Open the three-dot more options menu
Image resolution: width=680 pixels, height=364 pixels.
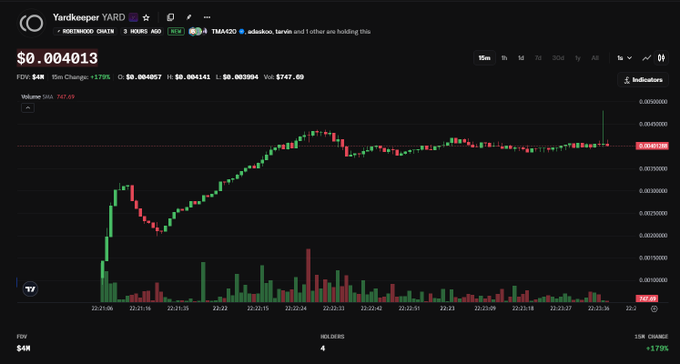click(x=207, y=17)
